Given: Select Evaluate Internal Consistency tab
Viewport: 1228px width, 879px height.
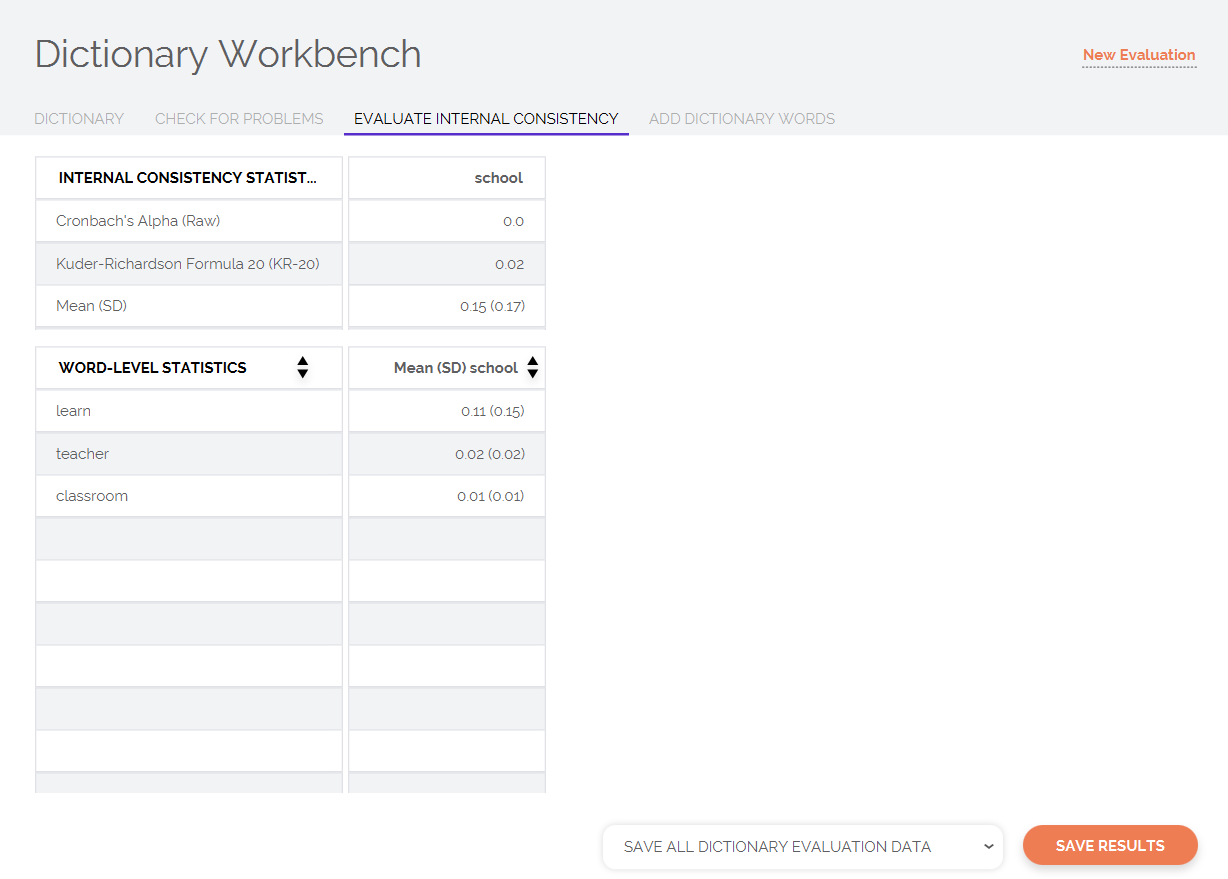Looking at the screenshot, I should pyautogui.click(x=486, y=118).
